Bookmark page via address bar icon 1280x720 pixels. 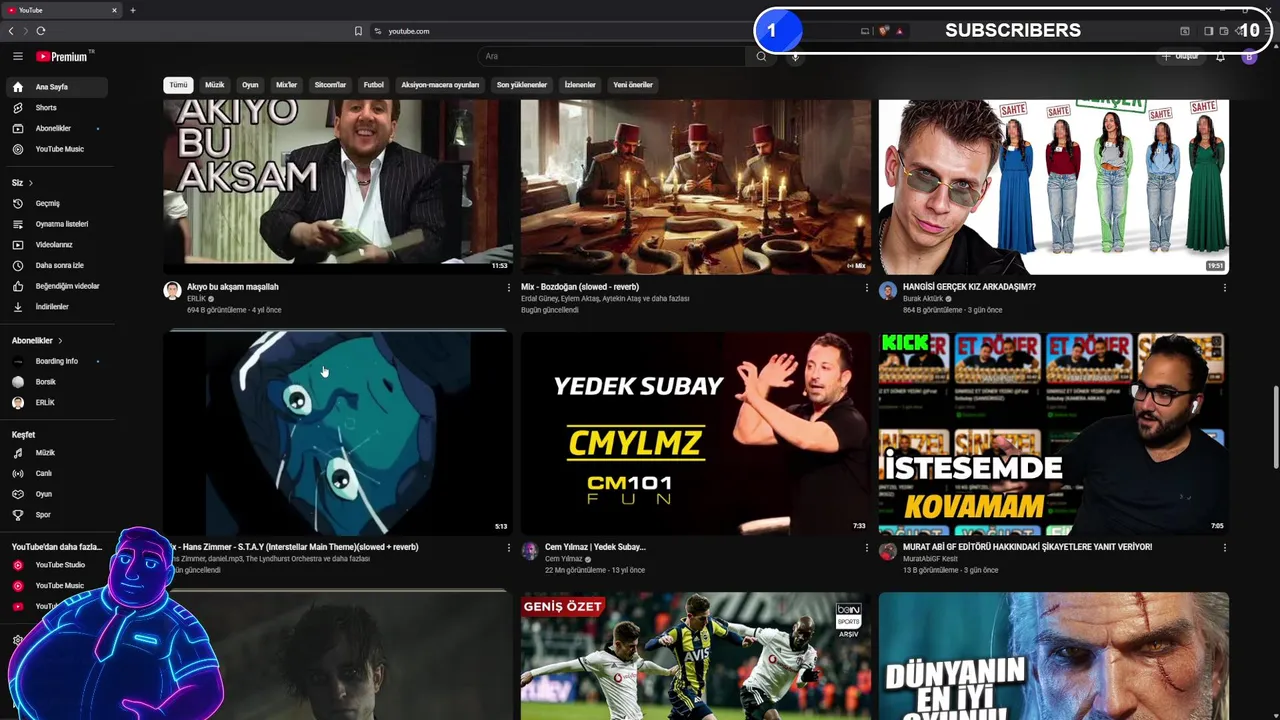pyautogui.click(x=358, y=31)
